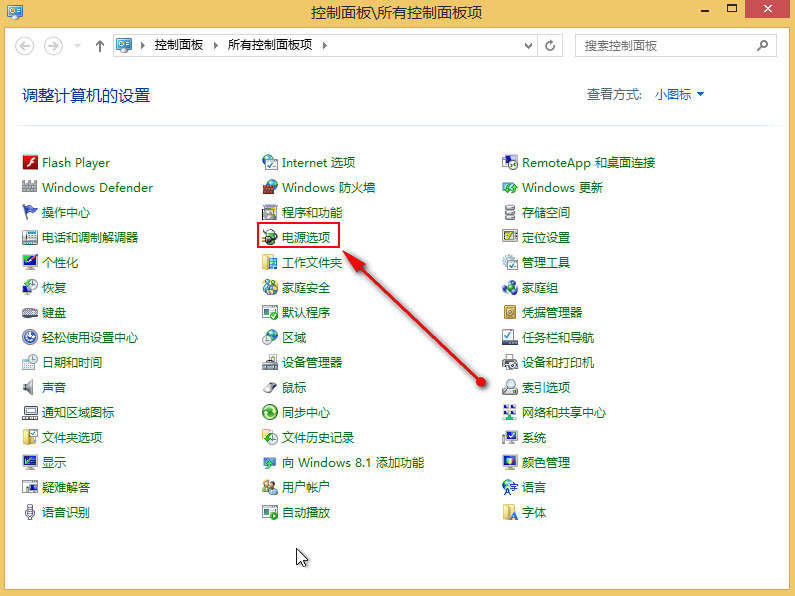Viewport: 795px width, 596px height.
Task: Click the 操作中心 flag icon
Action: click(30, 212)
